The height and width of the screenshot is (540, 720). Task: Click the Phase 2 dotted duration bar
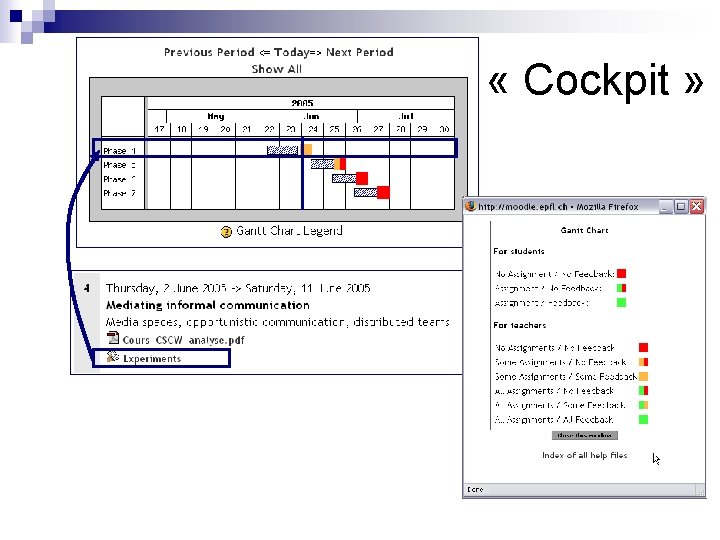coord(322,164)
